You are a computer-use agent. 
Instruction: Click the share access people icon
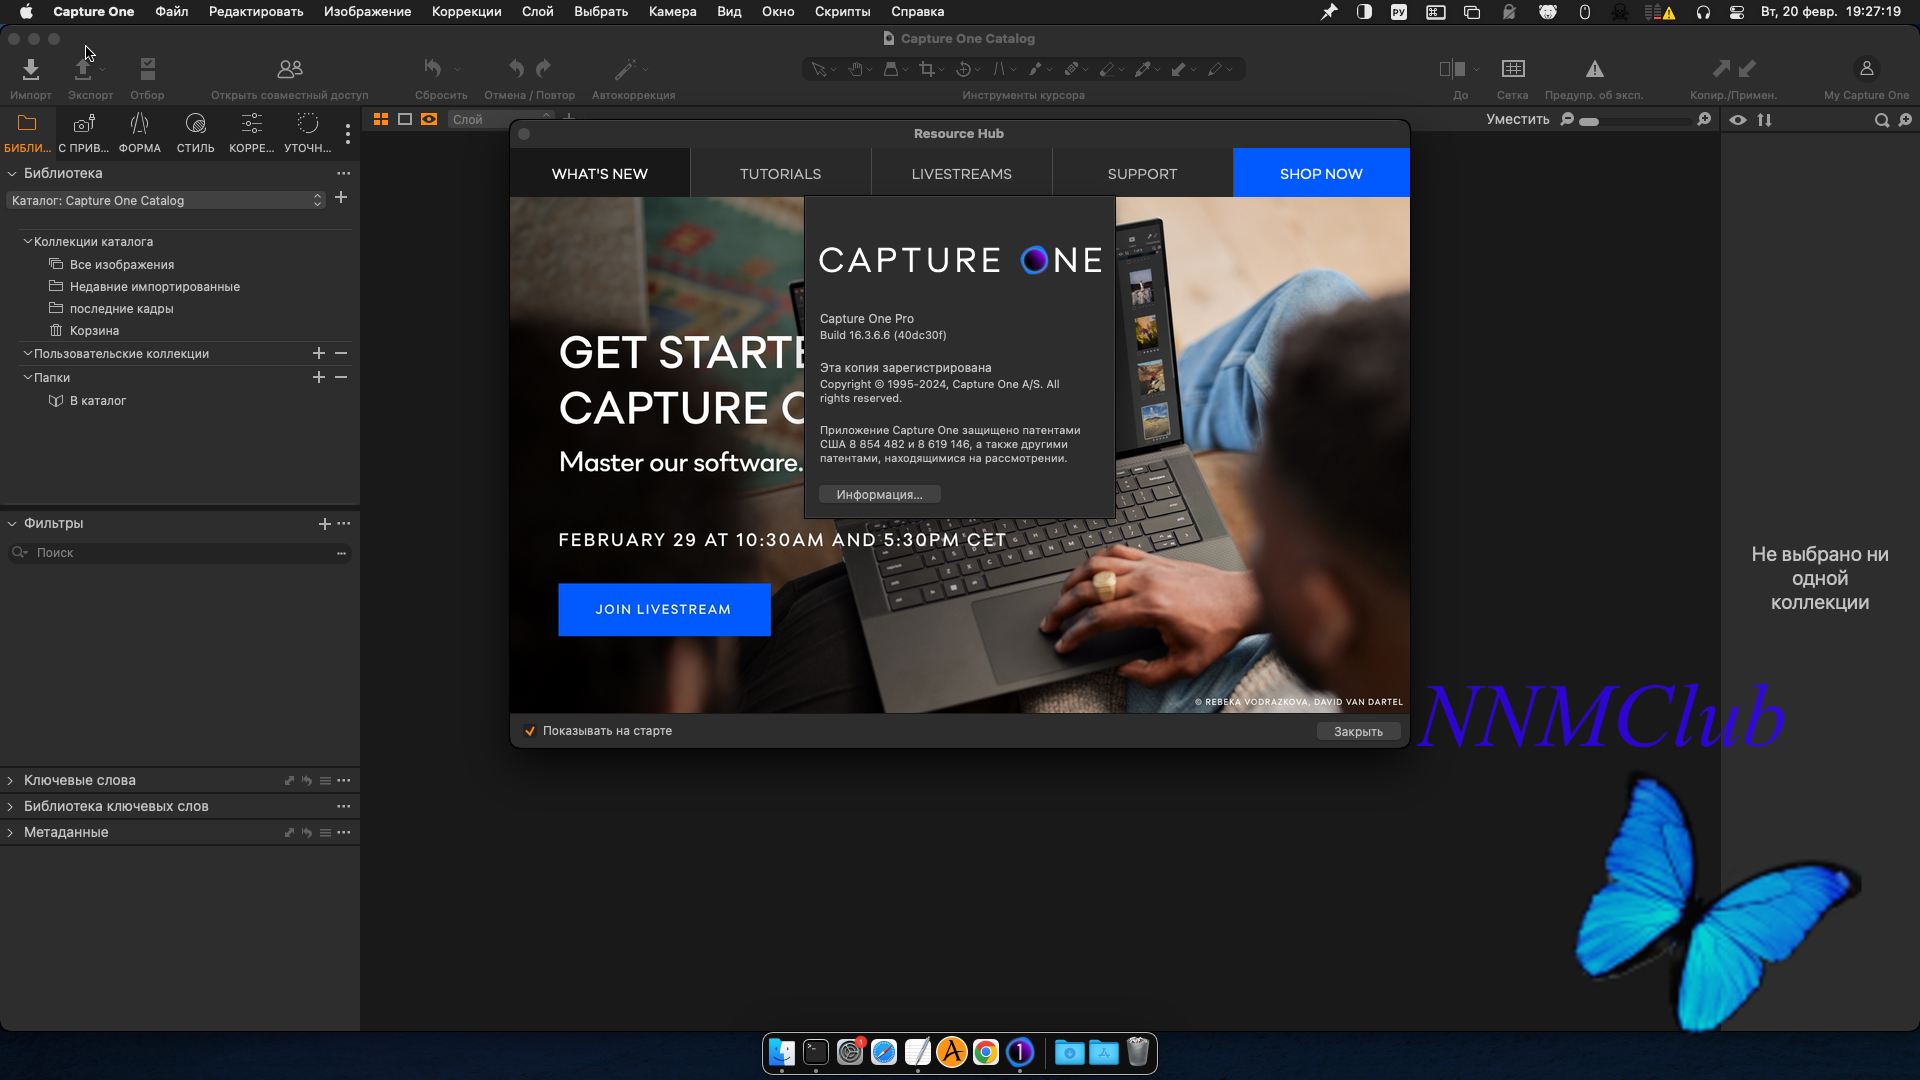click(290, 69)
